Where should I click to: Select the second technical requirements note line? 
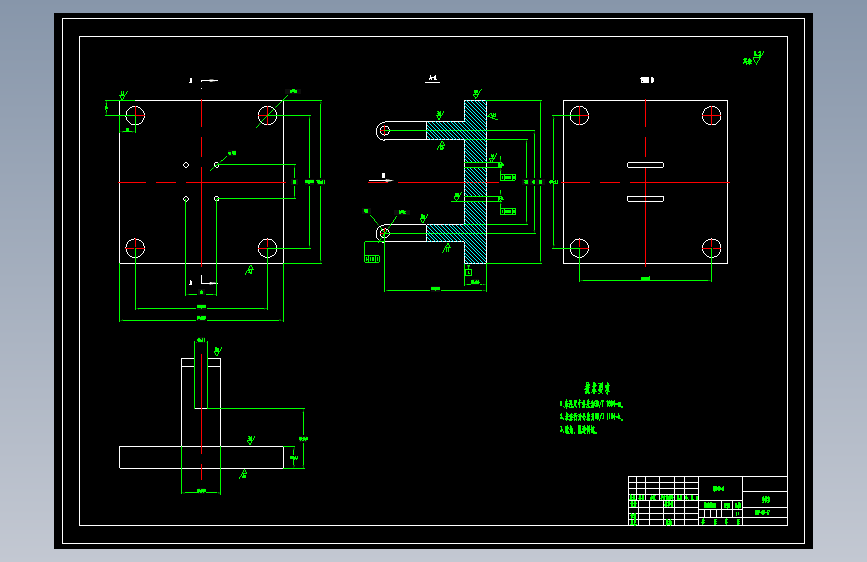591,417
